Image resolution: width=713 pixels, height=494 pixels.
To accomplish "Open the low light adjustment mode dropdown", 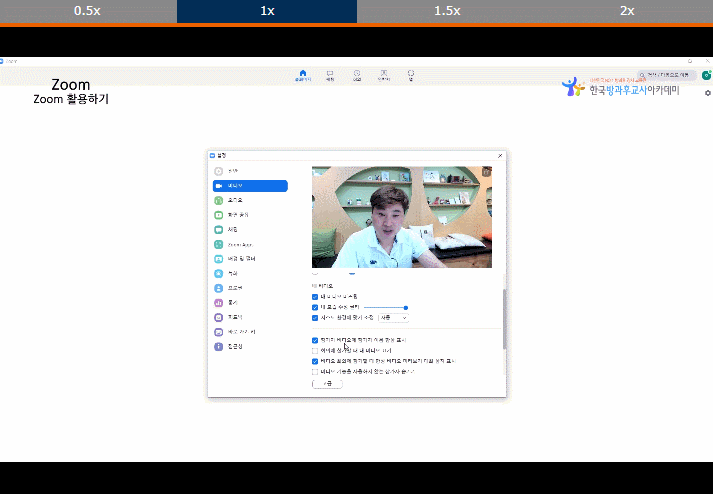I will click(393, 318).
